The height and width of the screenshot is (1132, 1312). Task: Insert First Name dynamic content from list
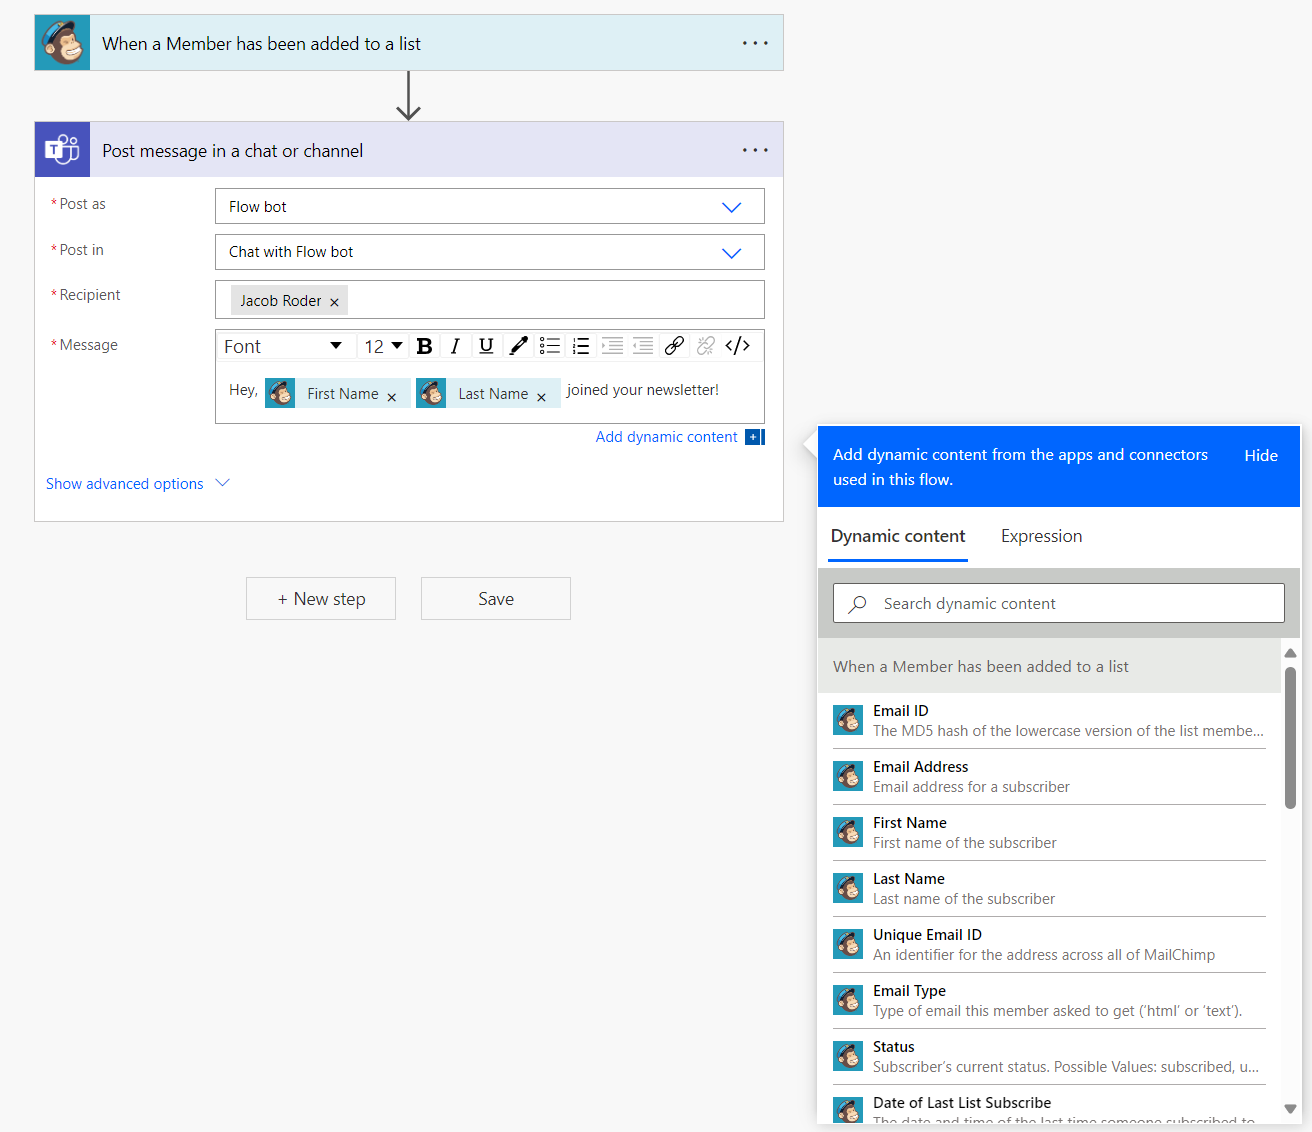pyautogui.click(x=1049, y=833)
